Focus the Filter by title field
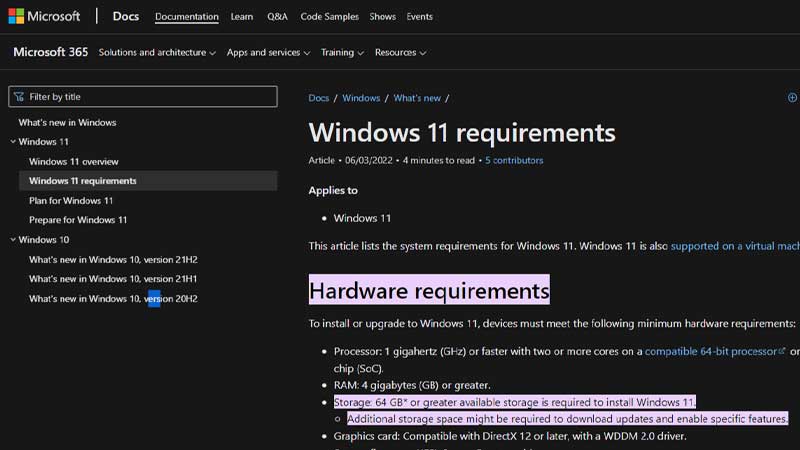 tap(143, 96)
